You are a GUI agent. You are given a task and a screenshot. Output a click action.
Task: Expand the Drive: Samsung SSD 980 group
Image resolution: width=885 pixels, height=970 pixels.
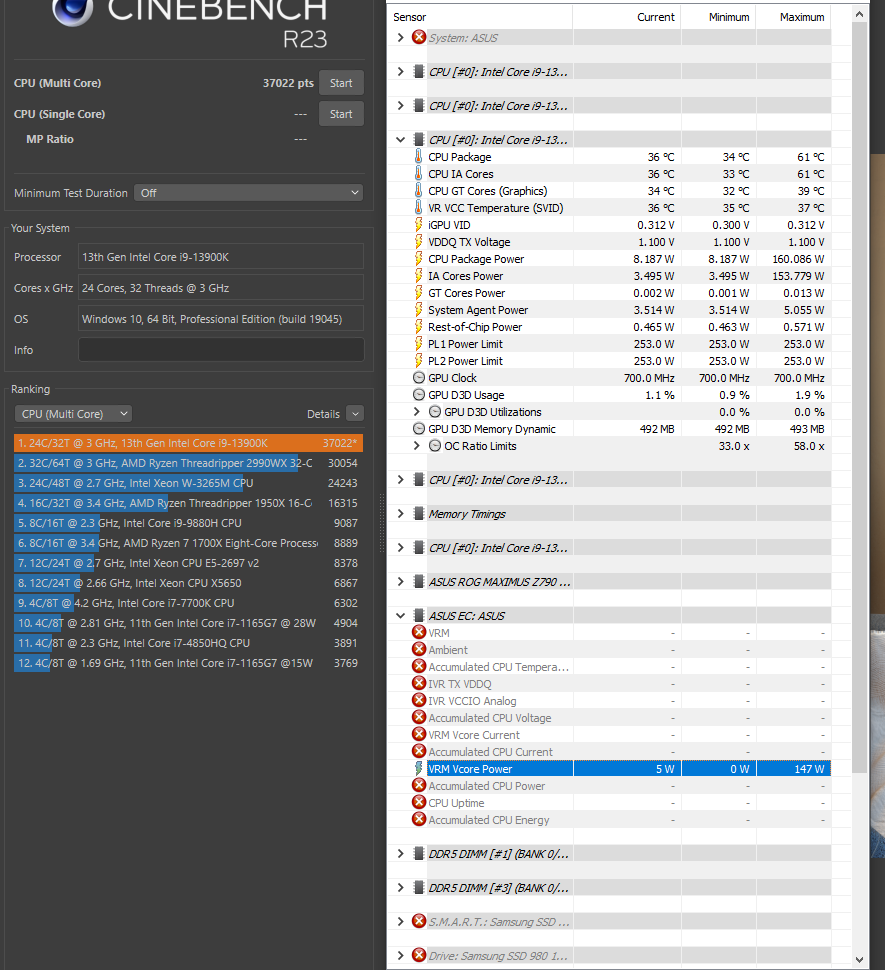(x=400, y=956)
